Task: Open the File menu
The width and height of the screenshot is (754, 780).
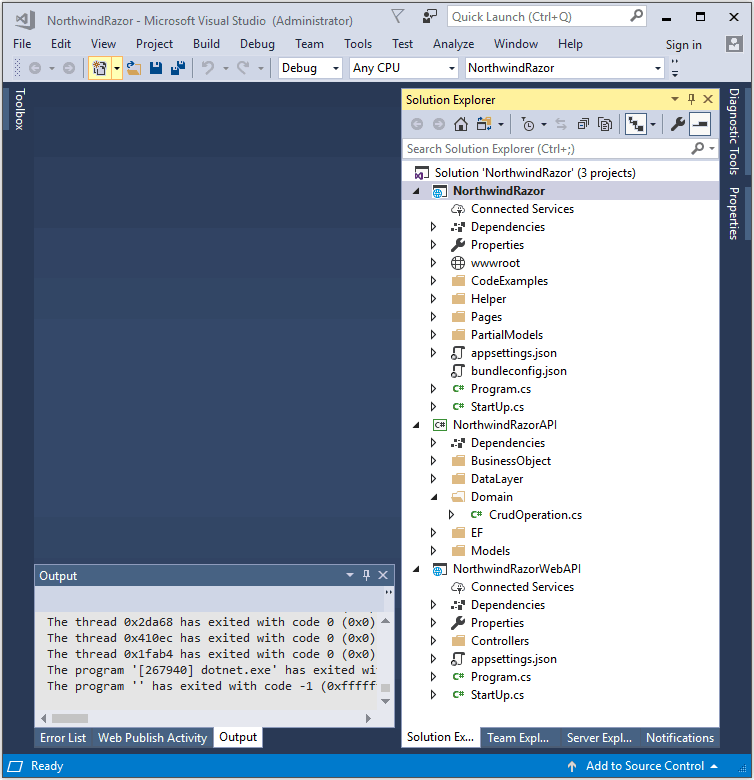Action: point(22,44)
